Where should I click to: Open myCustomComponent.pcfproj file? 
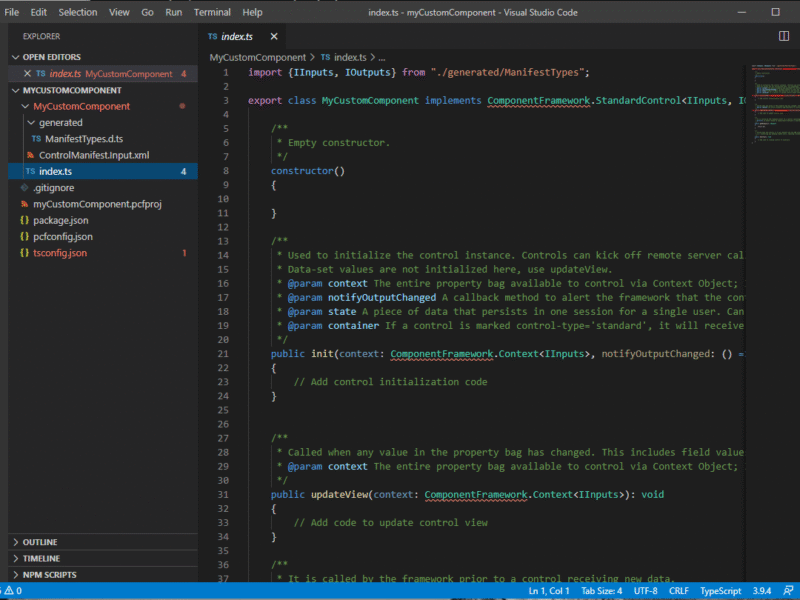point(97,204)
